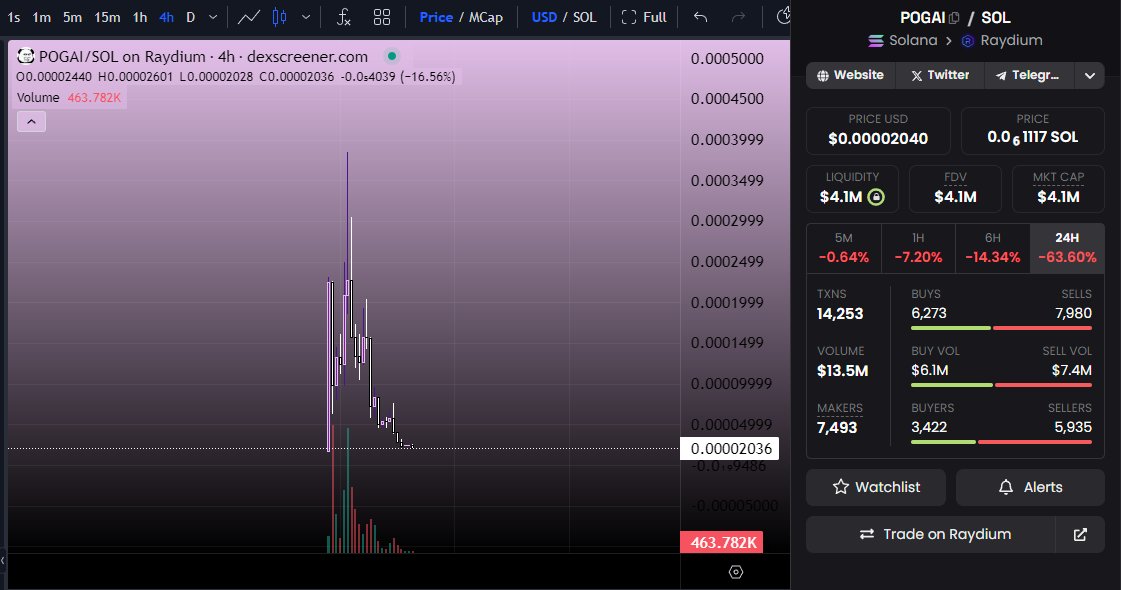Select the 15m timeframe

click(x=107, y=17)
